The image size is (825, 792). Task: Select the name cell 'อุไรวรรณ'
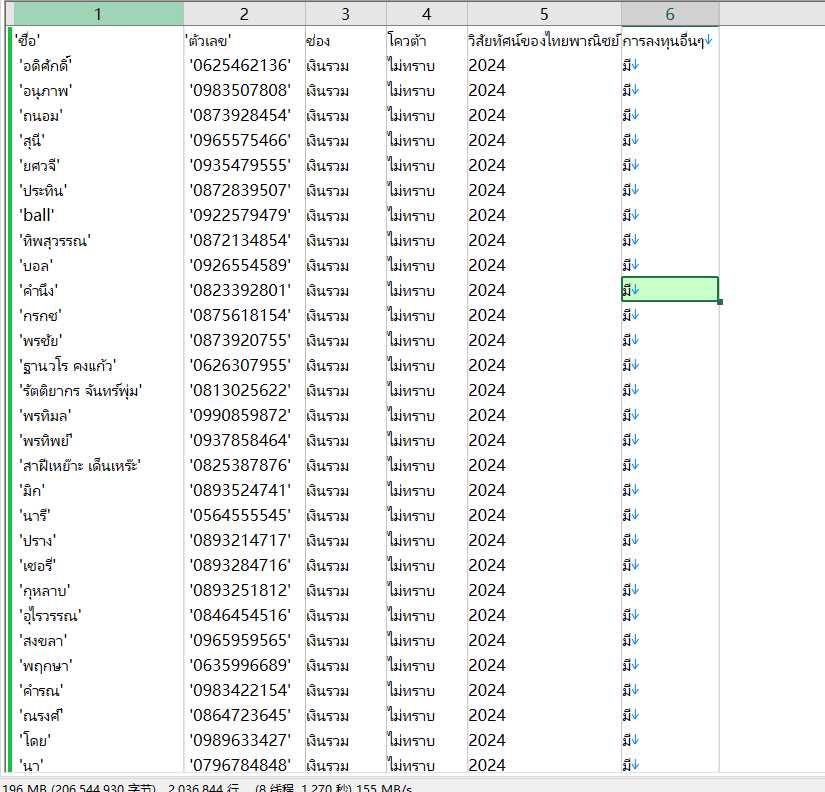pos(98,616)
